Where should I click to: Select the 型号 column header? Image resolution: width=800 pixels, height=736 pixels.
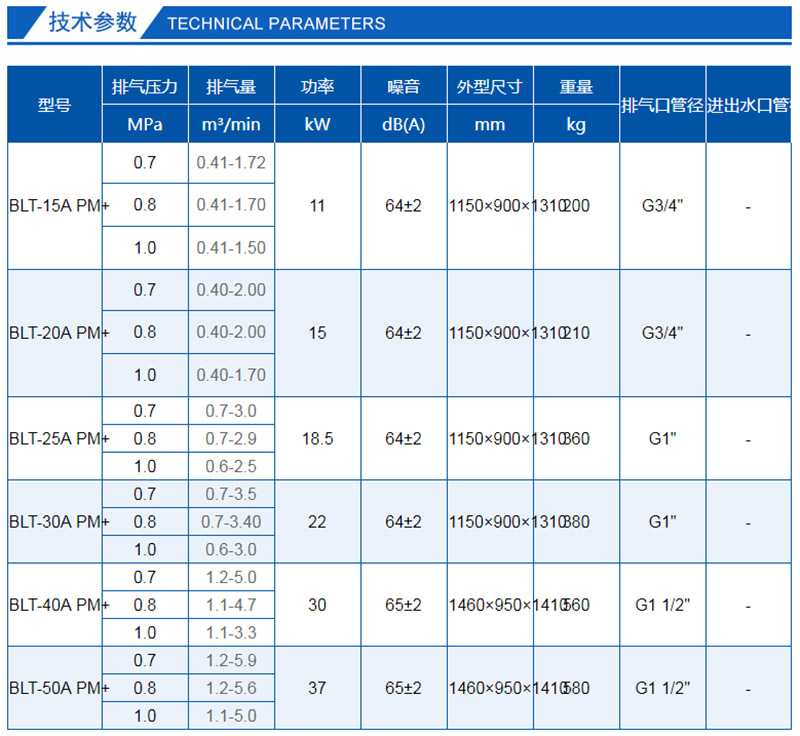pyautogui.click(x=55, y=105)
